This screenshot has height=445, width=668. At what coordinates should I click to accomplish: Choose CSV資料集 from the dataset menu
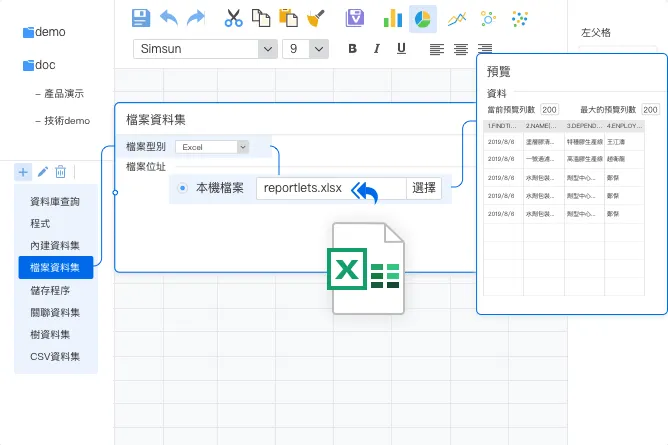coord(56,357)
